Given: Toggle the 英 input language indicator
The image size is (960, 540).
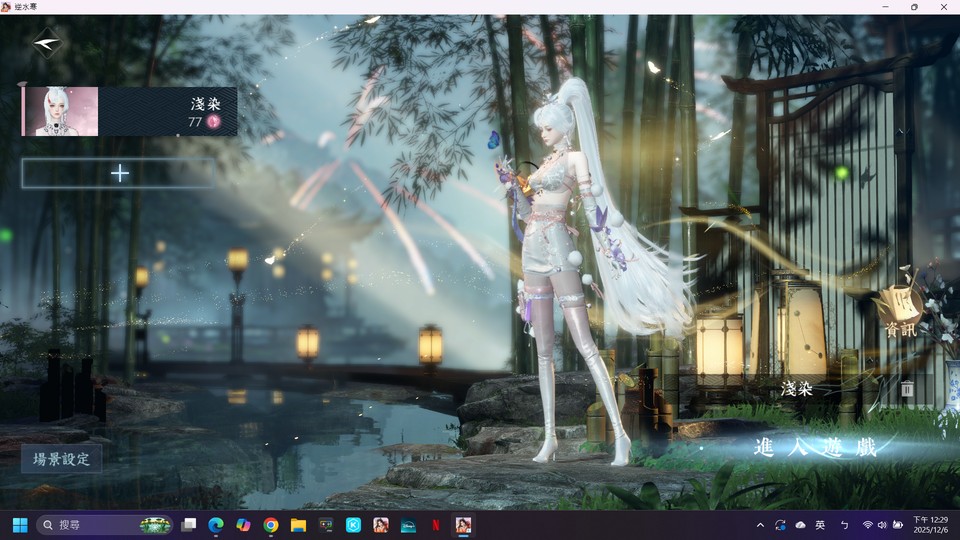Looking at the screenshot, I should point(820,525).
